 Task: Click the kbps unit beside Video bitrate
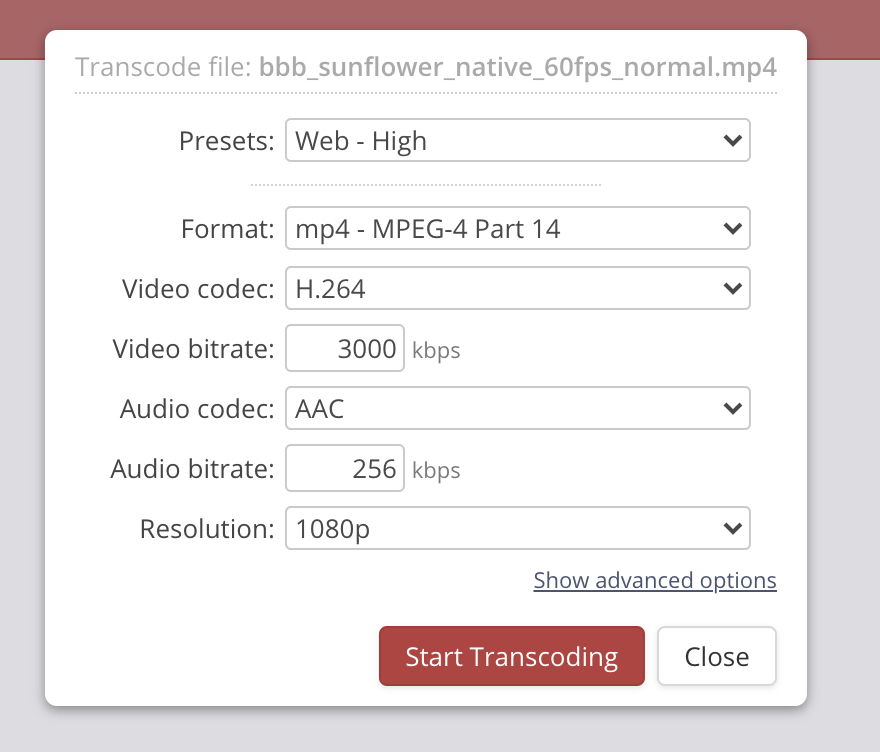[436, 351]
